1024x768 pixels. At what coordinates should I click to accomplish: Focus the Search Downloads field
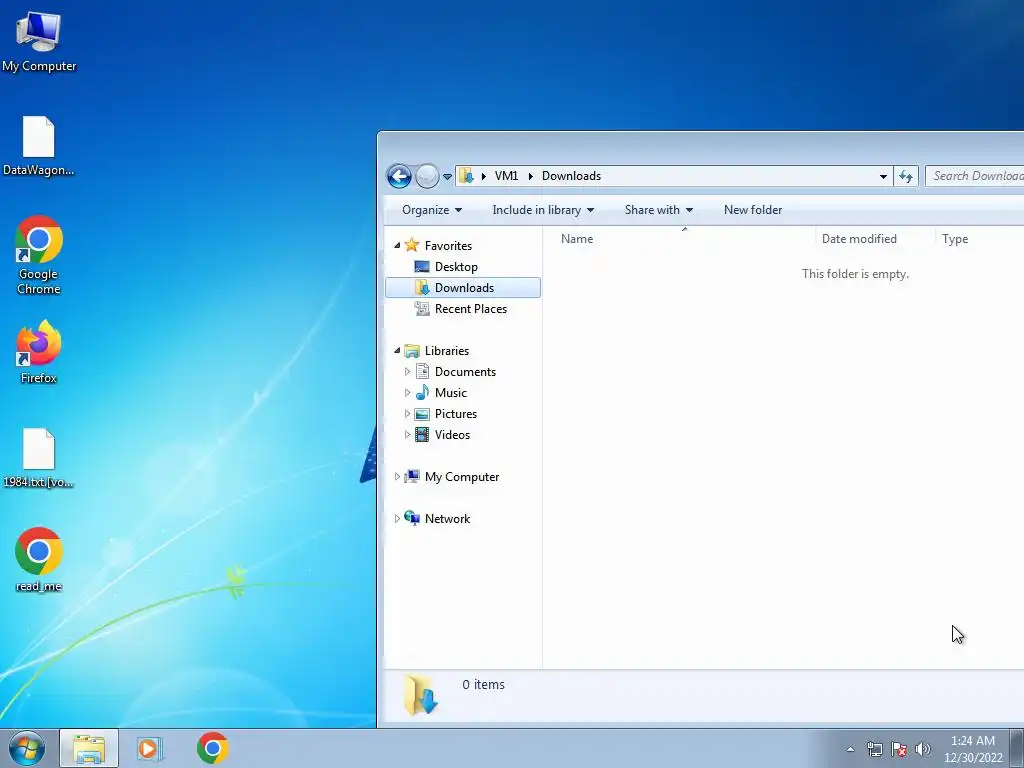coord(974,176)
